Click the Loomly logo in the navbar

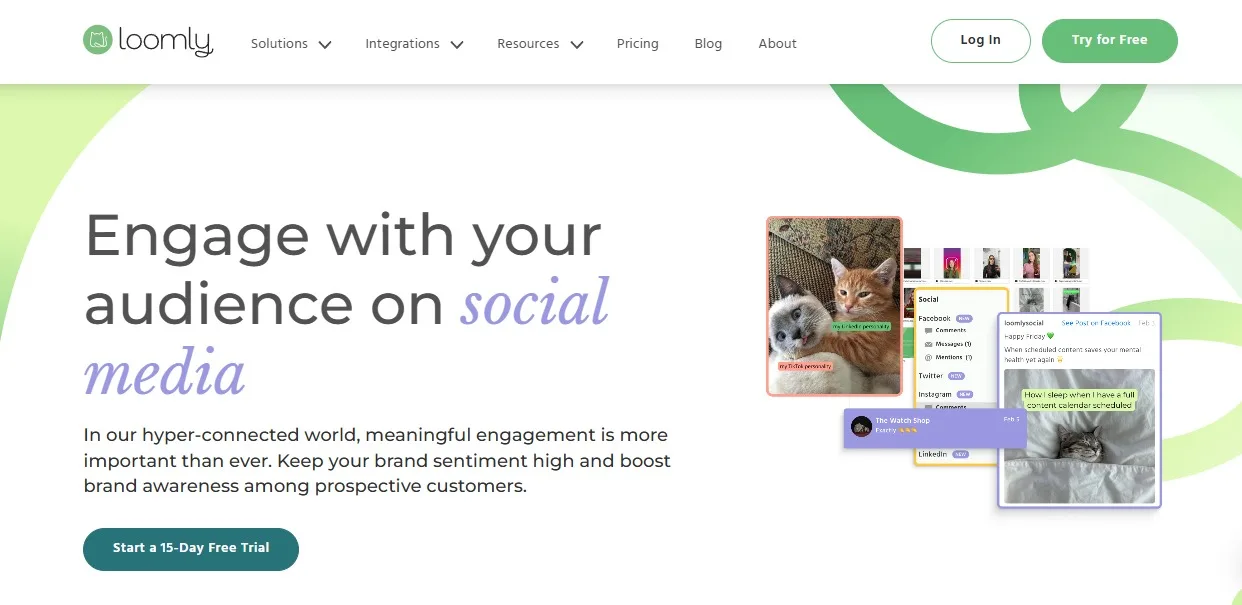(x=147, y=42)
